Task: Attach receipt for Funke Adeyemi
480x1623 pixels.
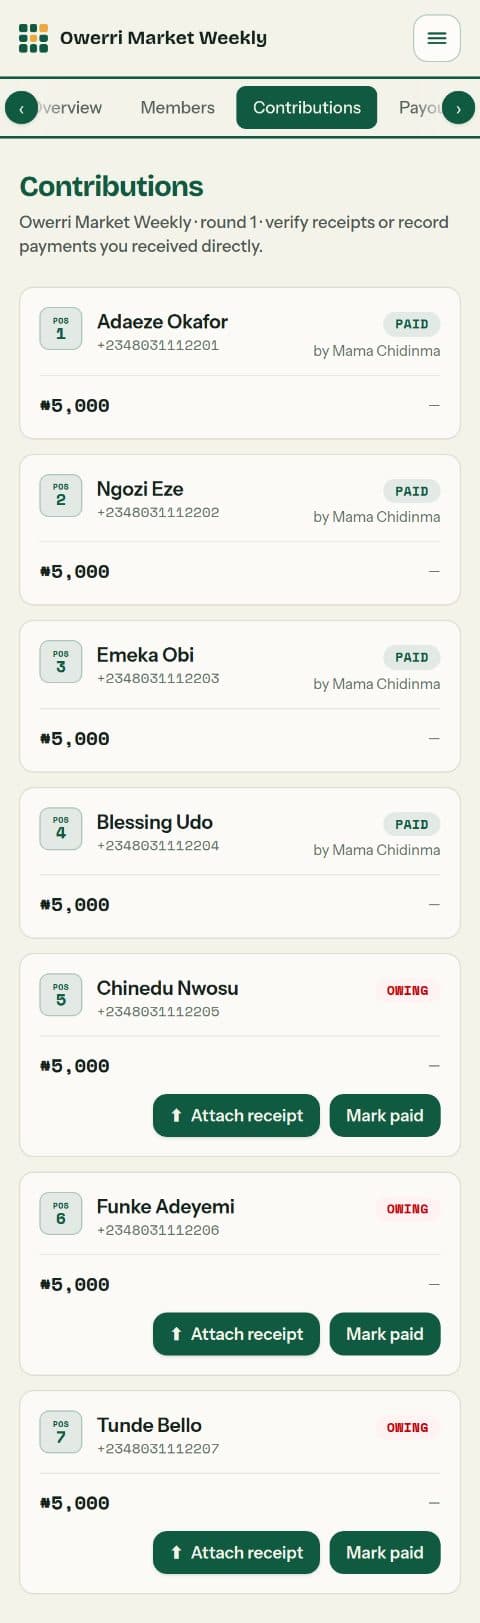Action: pyautogui.click(x=236, y=1334)
